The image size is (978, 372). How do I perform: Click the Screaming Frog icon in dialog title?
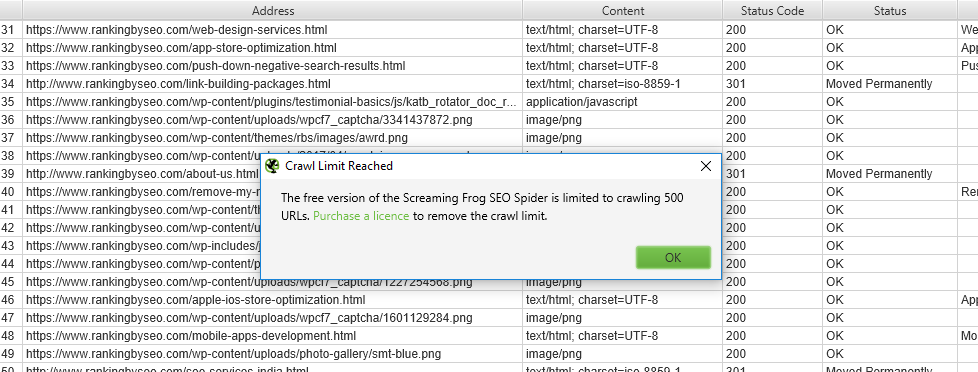(271, 166)
